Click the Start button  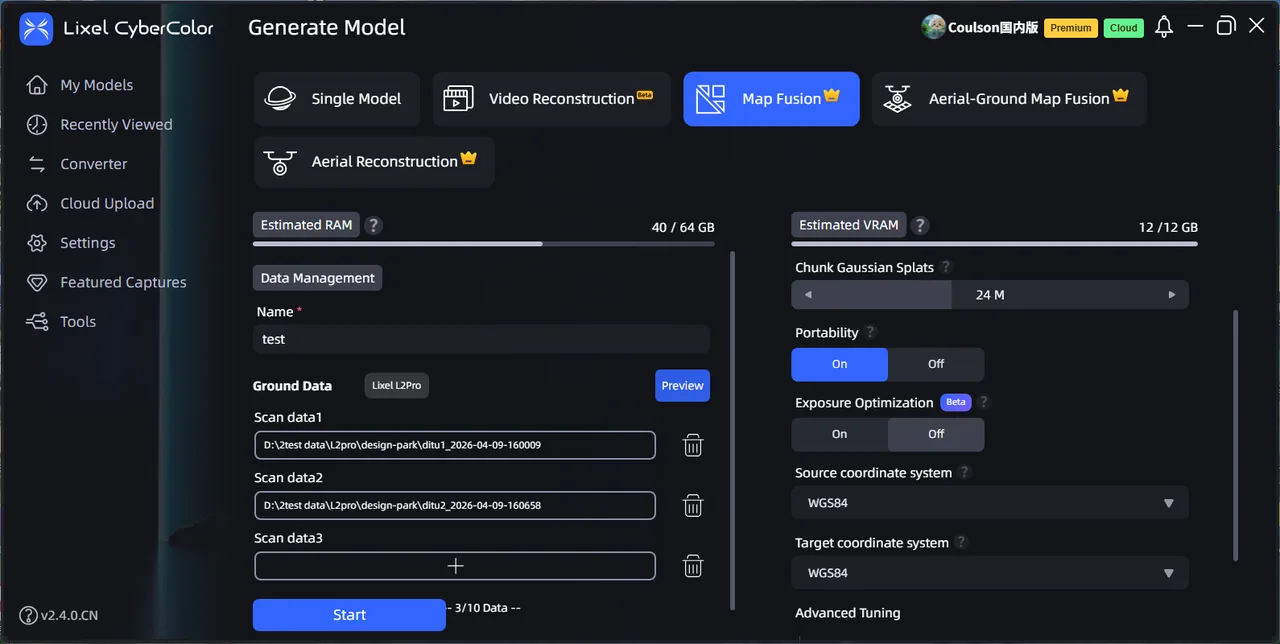pos(349,615)
